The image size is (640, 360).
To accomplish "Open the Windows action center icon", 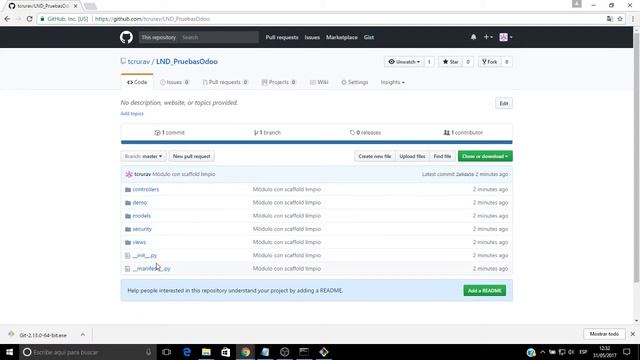I will pos(627,352).
